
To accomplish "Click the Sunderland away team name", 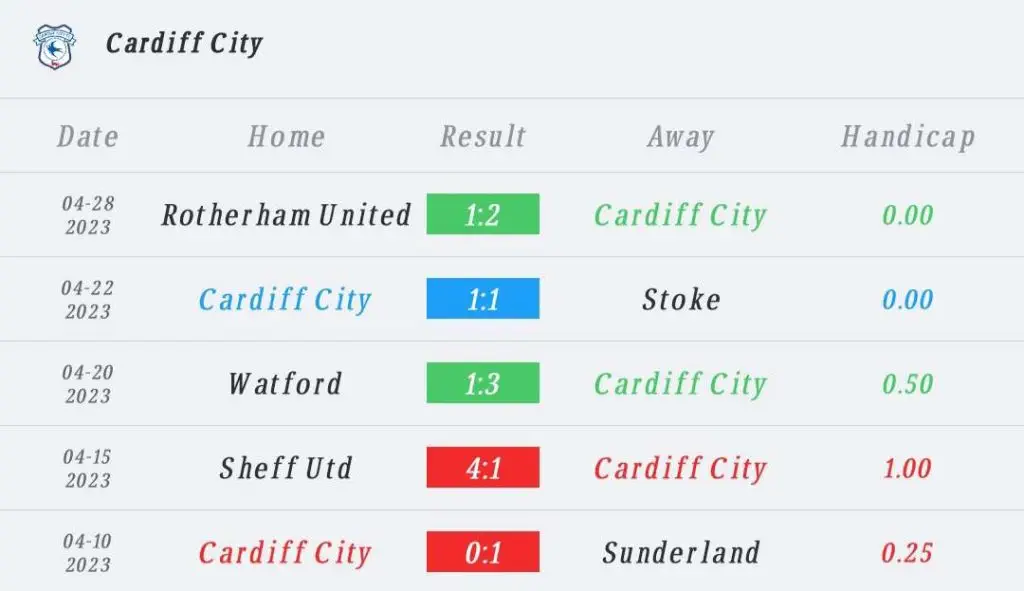I will coord(681,552).
